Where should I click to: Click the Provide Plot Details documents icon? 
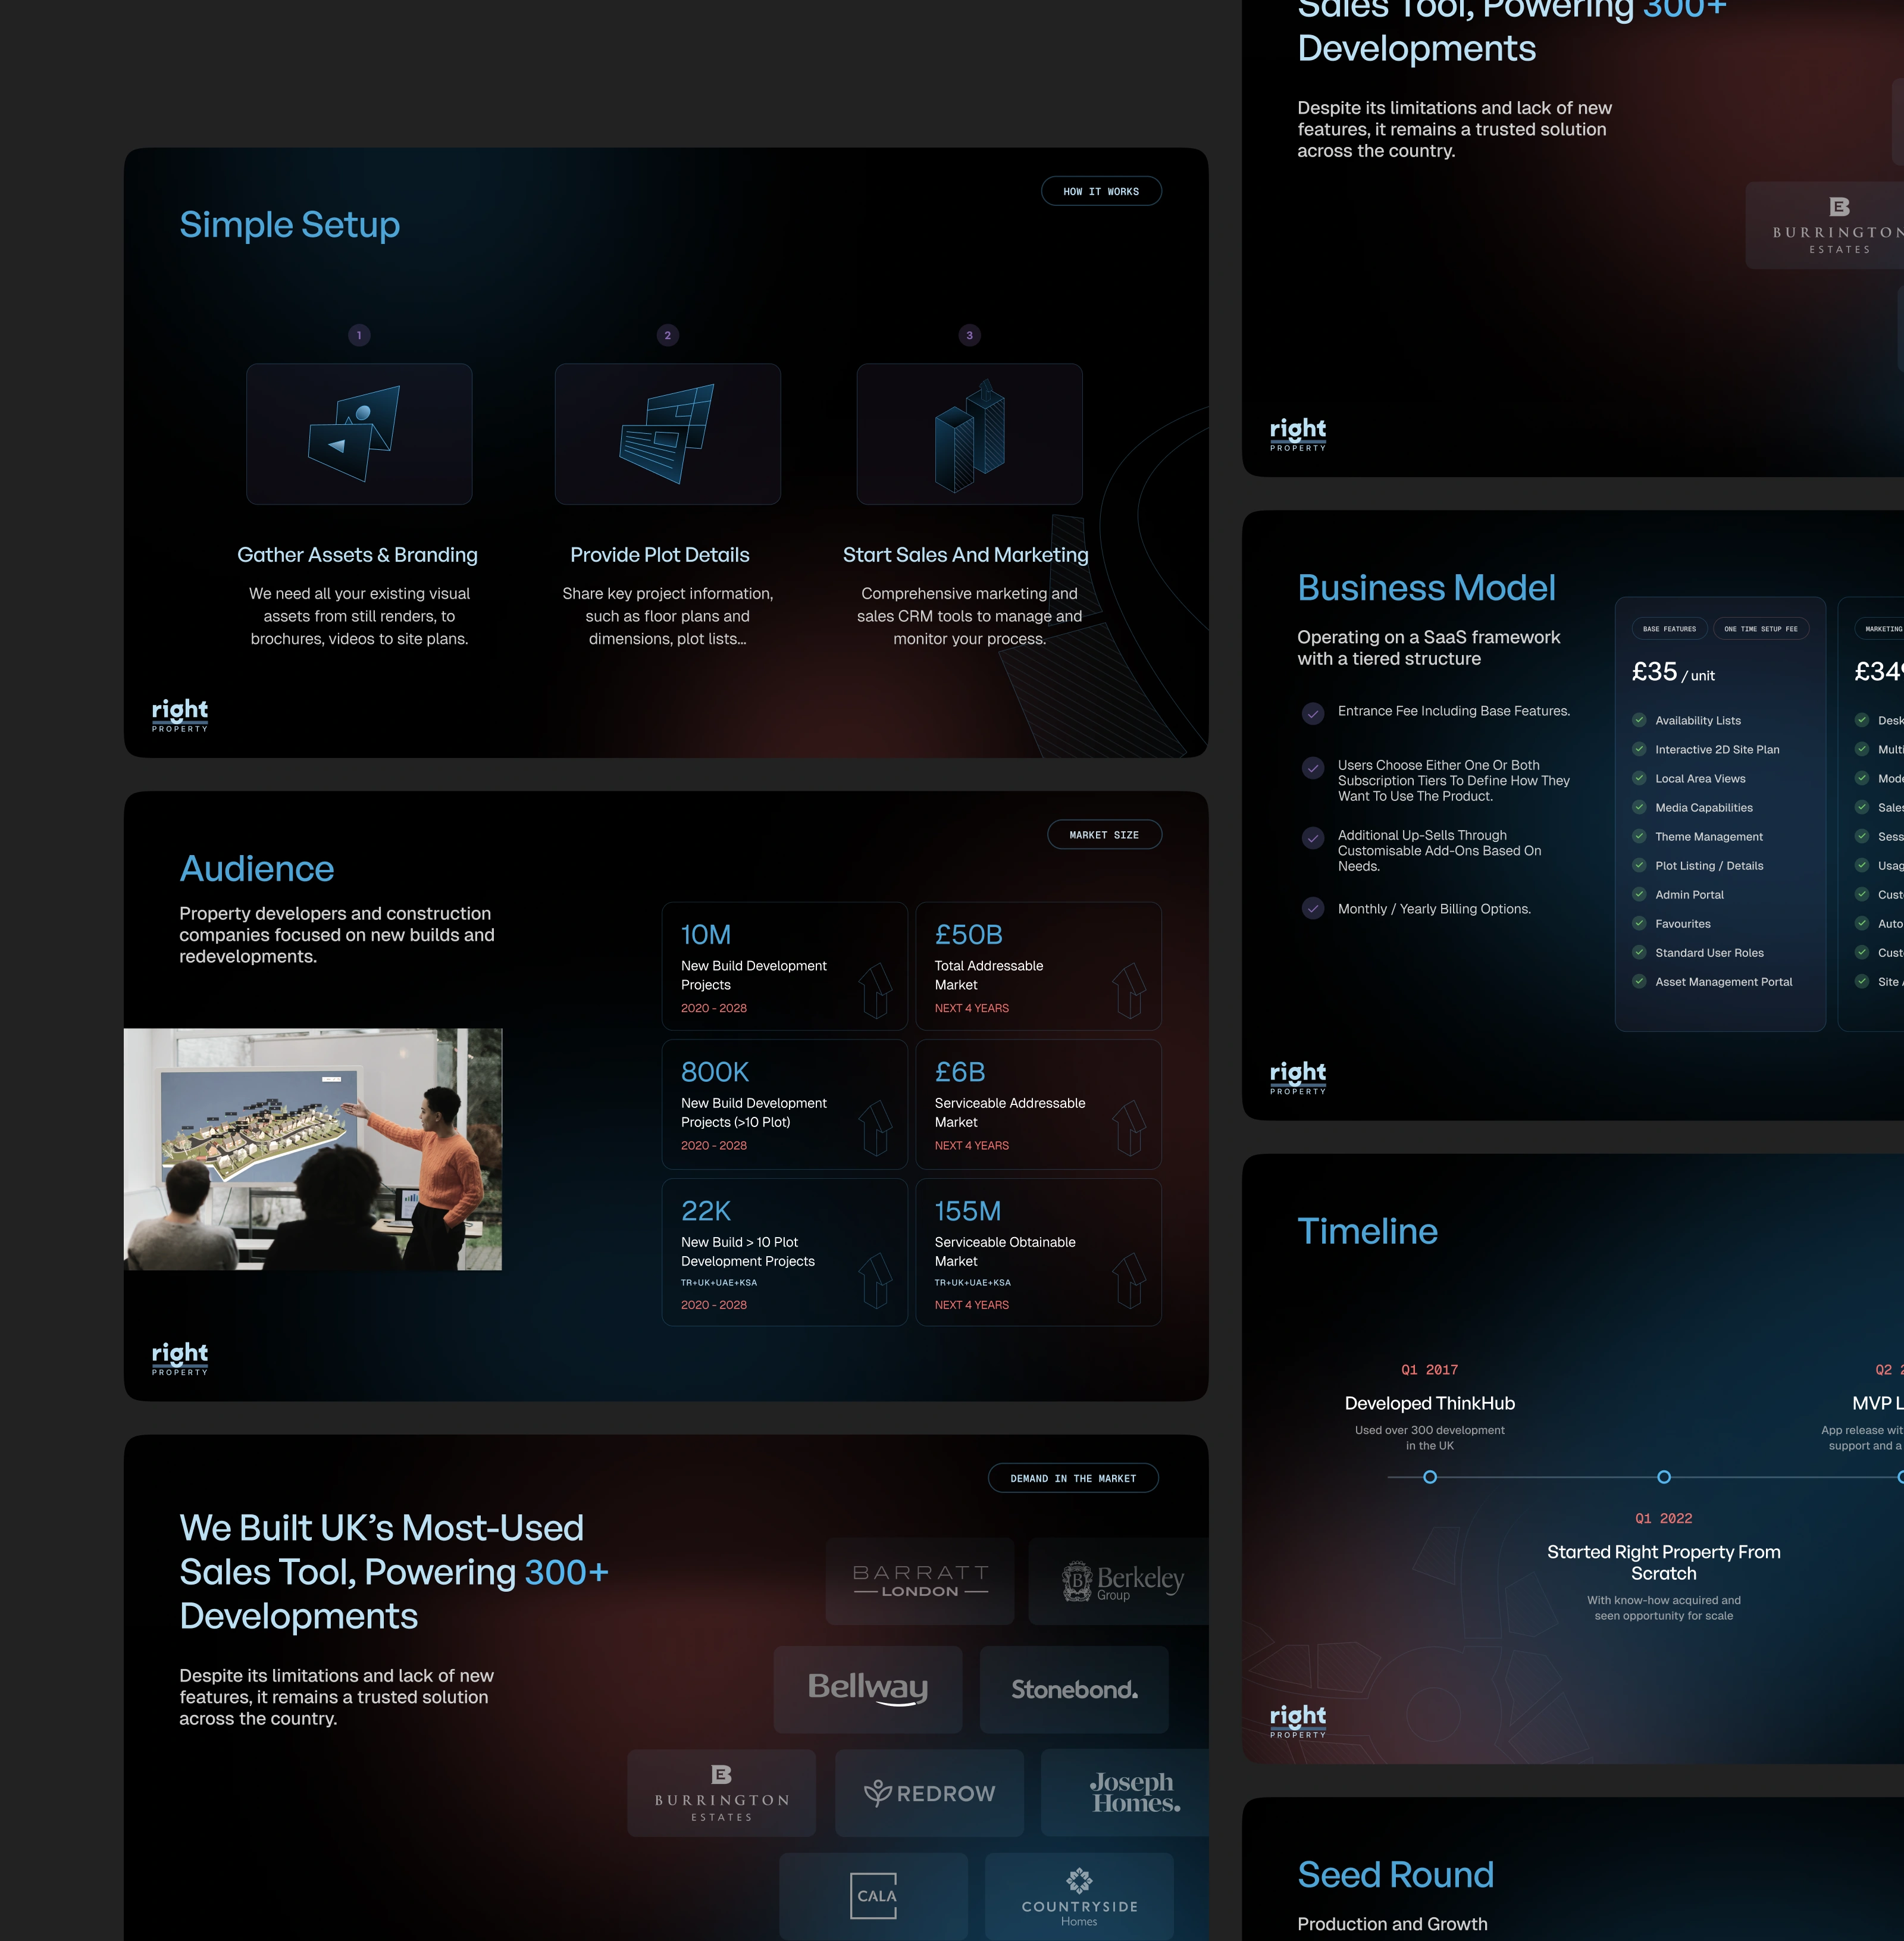tap(667, 434)
